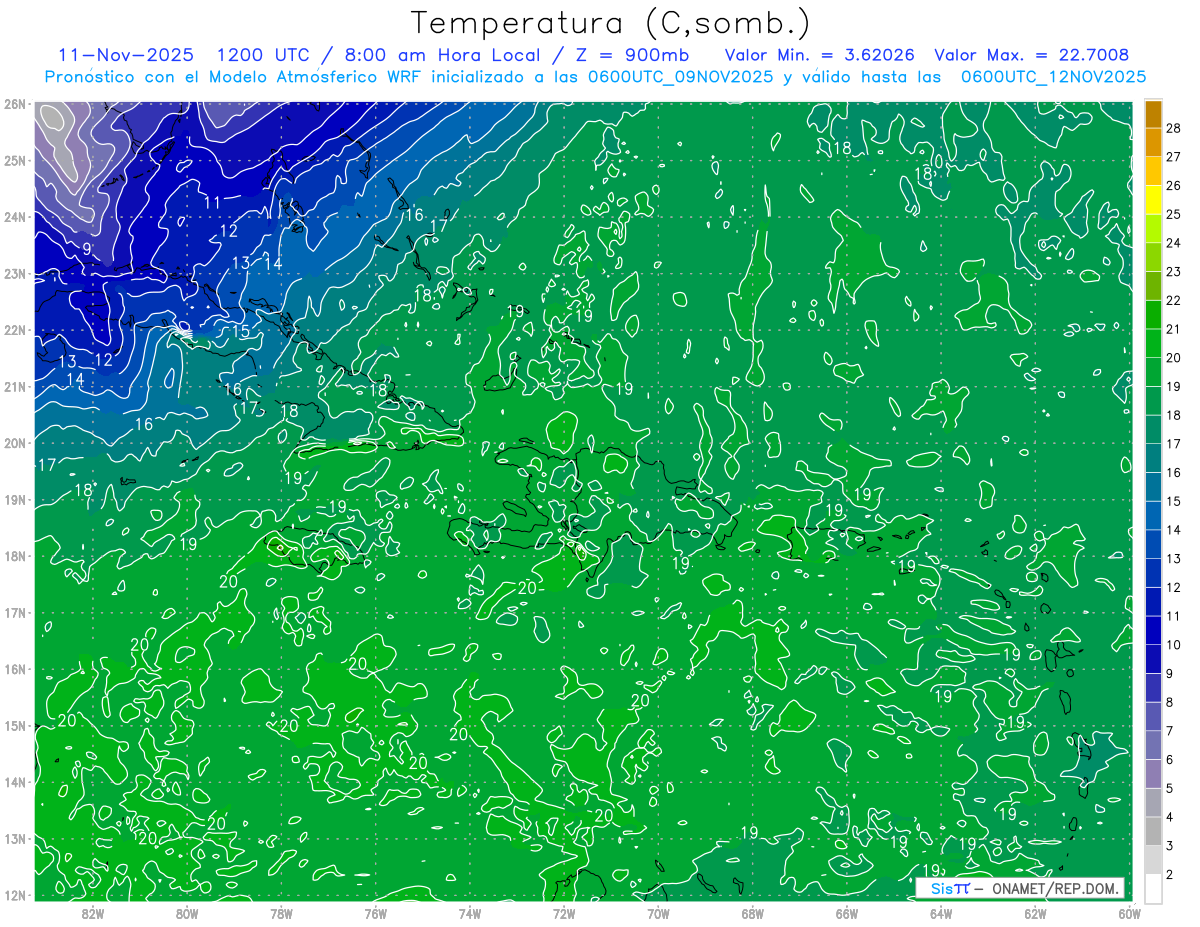Image resolution: width=1200 pixels, height=927 pixels.
Task: Click the 'Temperatura (C,somb.)' chart title
Action: [x=611, y=23]
